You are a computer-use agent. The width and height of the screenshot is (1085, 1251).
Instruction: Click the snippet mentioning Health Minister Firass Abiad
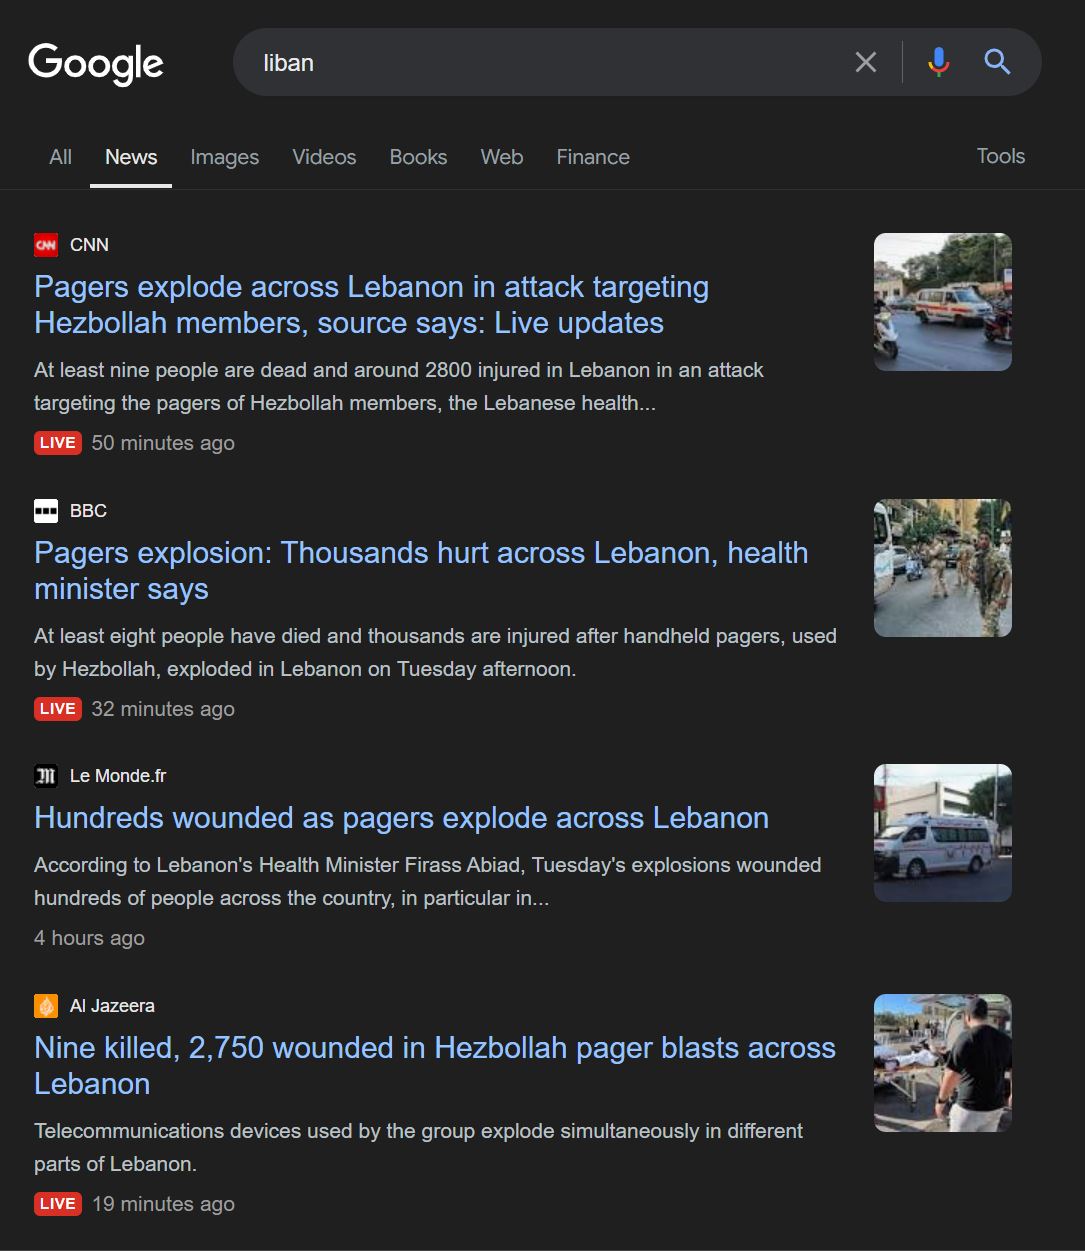(428, 882)
